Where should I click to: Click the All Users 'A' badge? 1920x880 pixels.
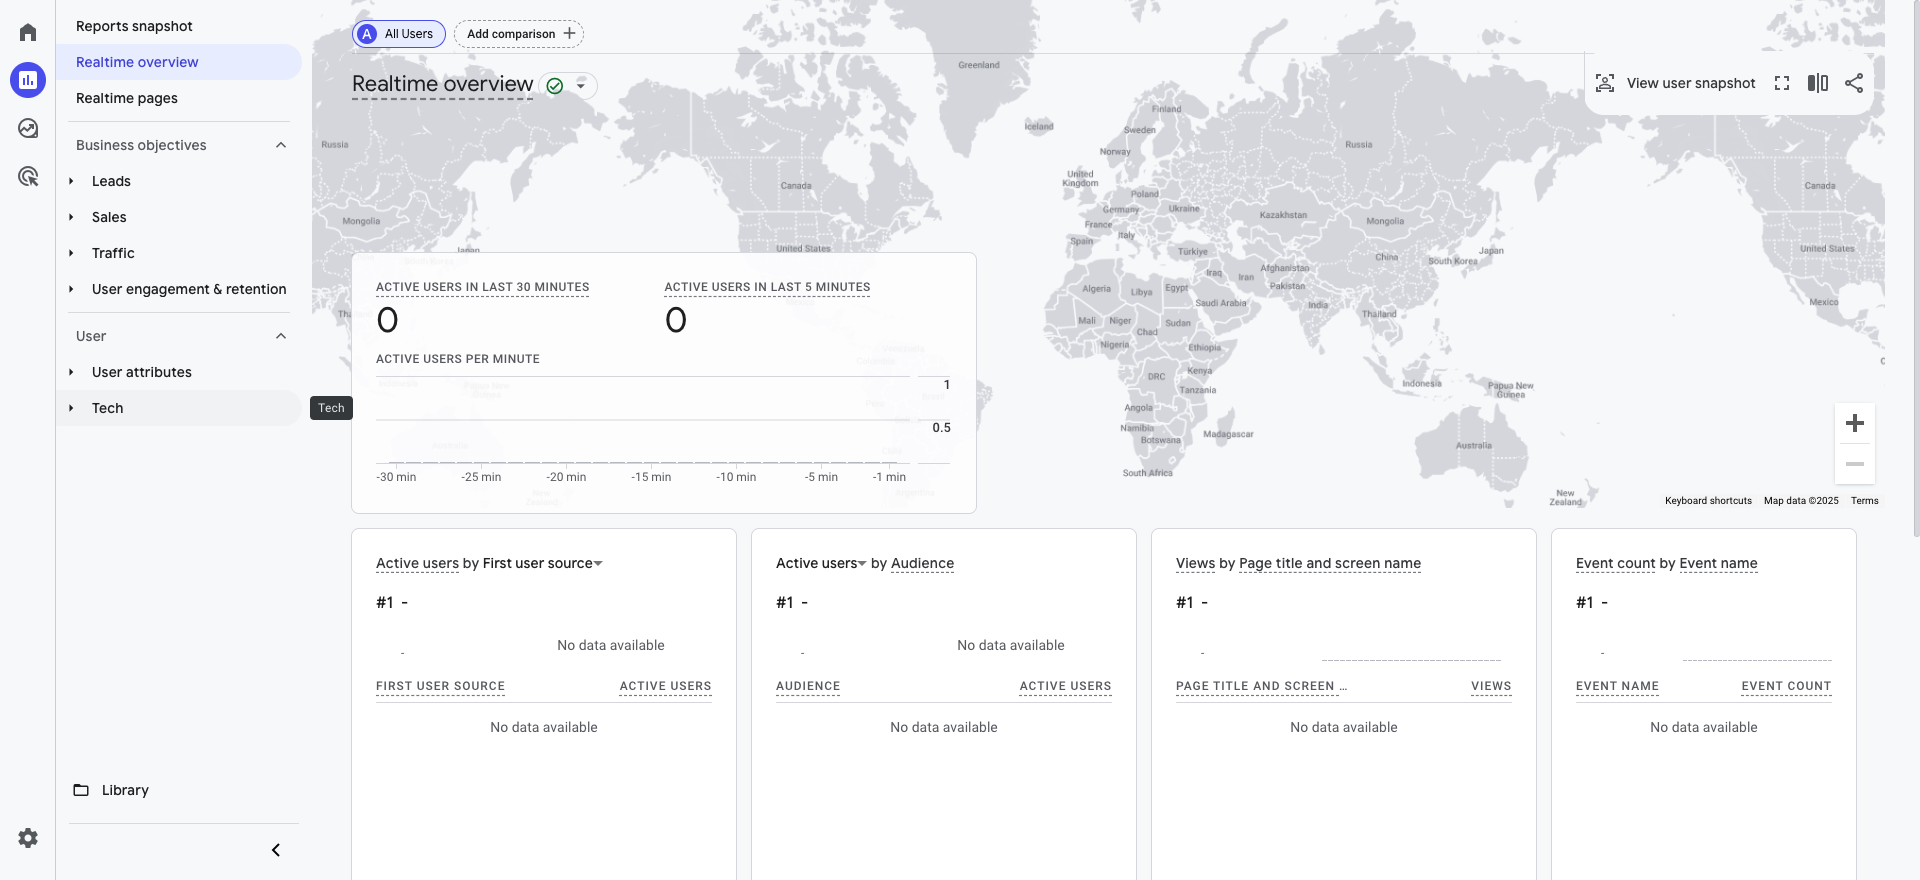tap(367, 34)
